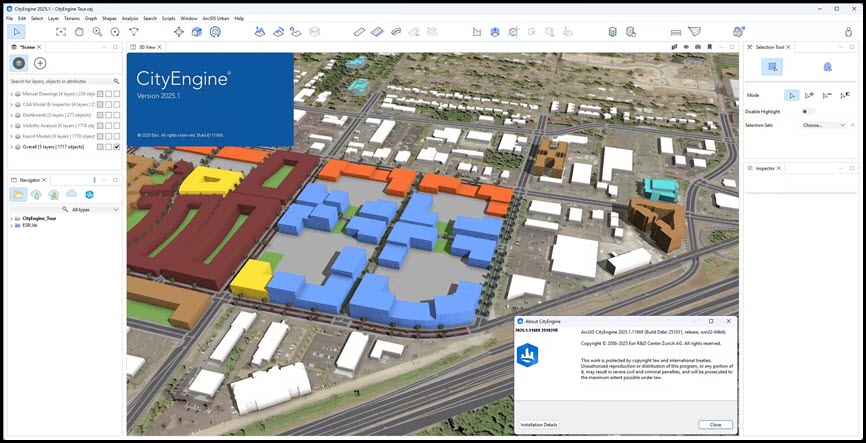Select lasso selection in Selection Tool
Image resolution: width=866 pixels, height=443 pixels.
tap(827, 67)
